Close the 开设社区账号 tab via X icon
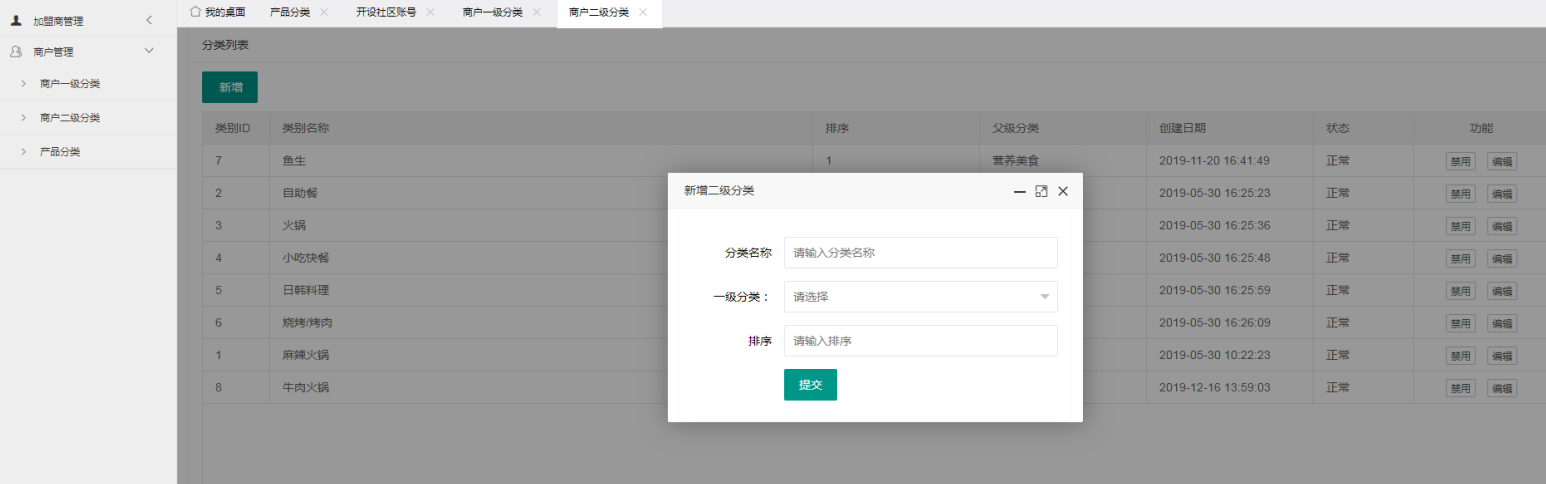The width and height of the screenshot is (1546, 484). click(x=430, y=12)
